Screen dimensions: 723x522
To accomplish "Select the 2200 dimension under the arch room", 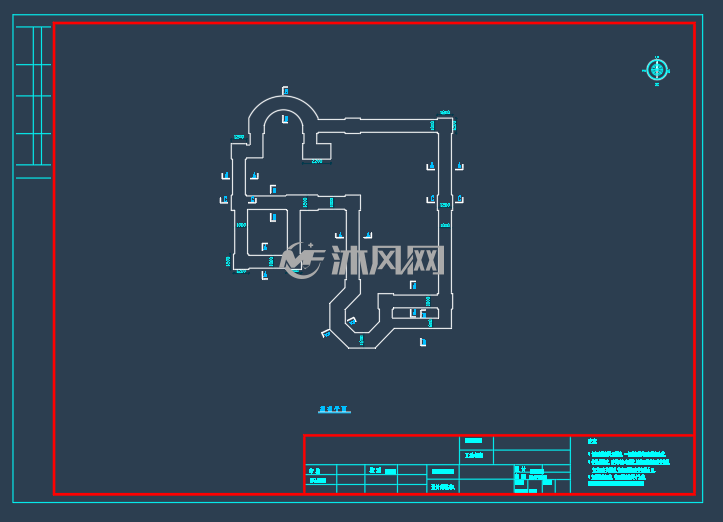I will coord(317,161).
